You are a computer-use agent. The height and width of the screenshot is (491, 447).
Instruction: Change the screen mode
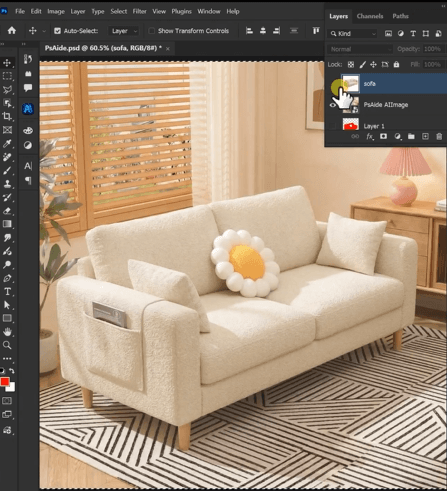click(7, 415)
